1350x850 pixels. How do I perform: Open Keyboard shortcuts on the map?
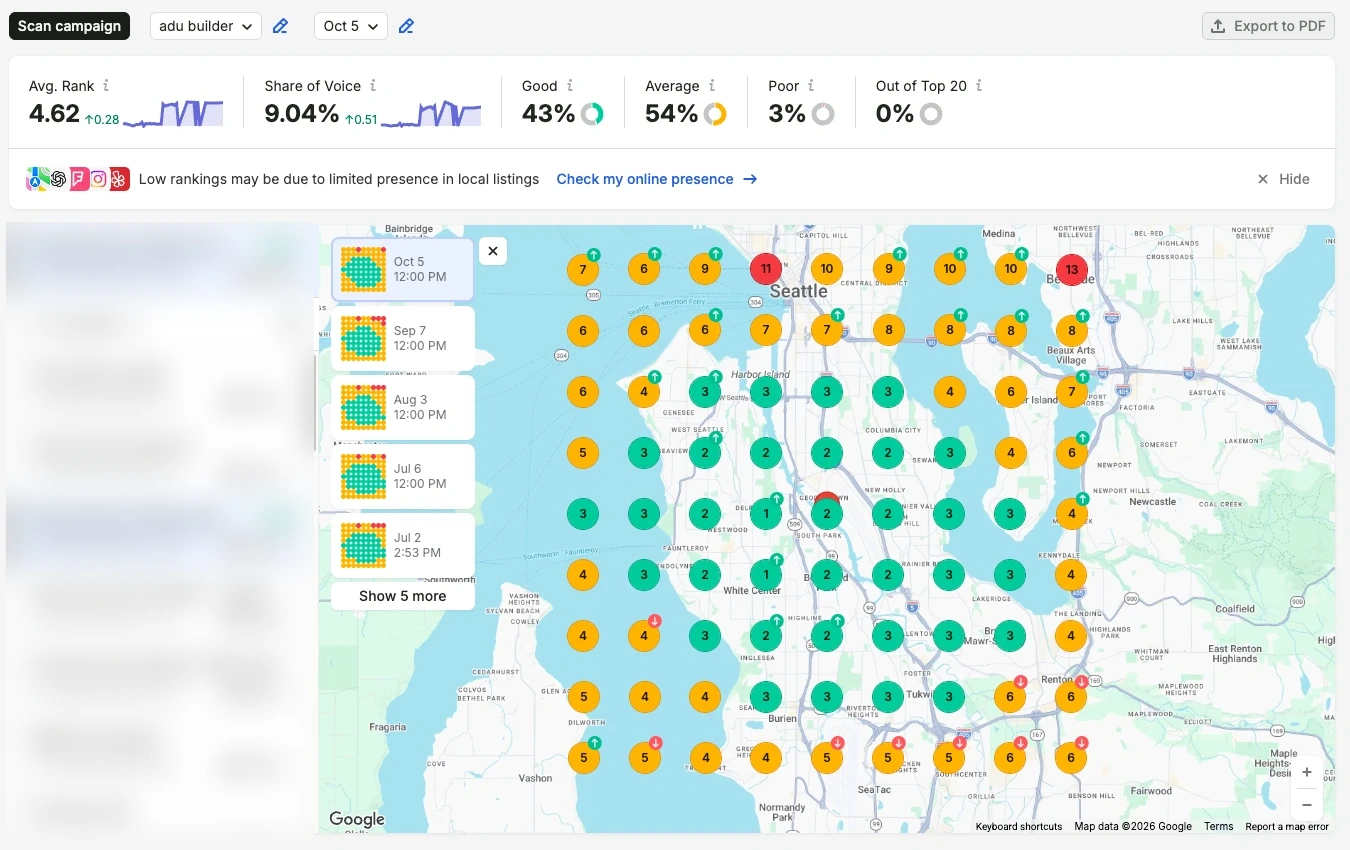tap(1019, 827)
